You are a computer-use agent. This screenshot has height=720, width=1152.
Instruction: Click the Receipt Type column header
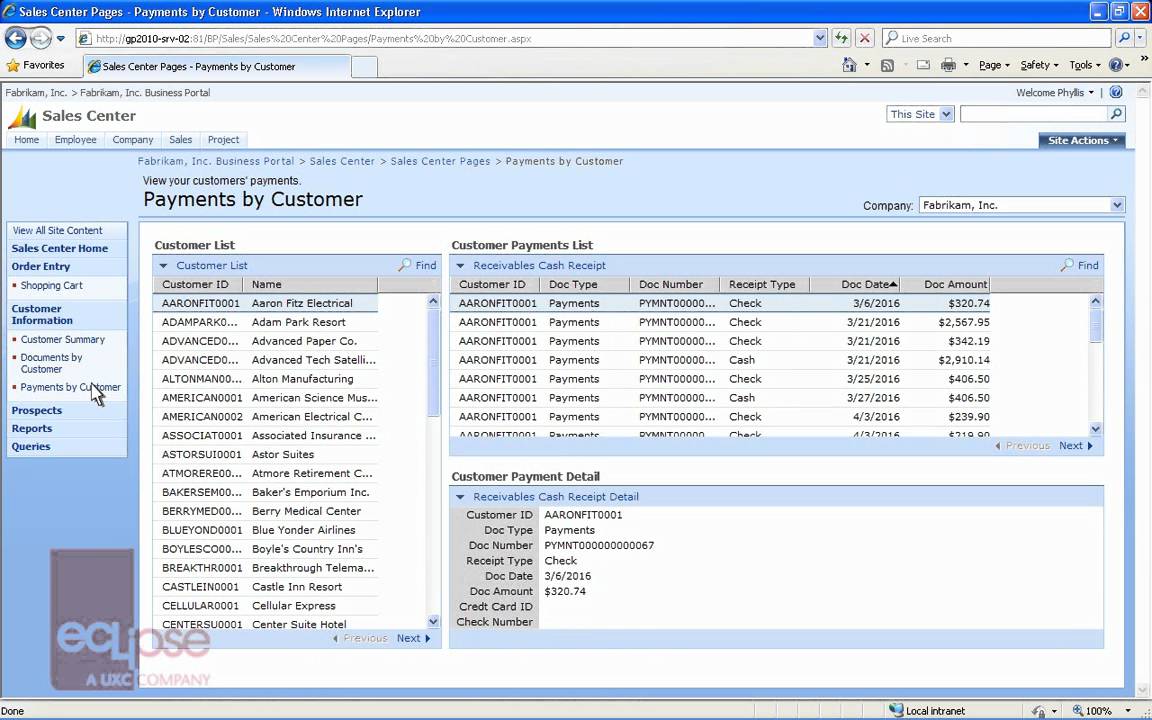[762, 284]
